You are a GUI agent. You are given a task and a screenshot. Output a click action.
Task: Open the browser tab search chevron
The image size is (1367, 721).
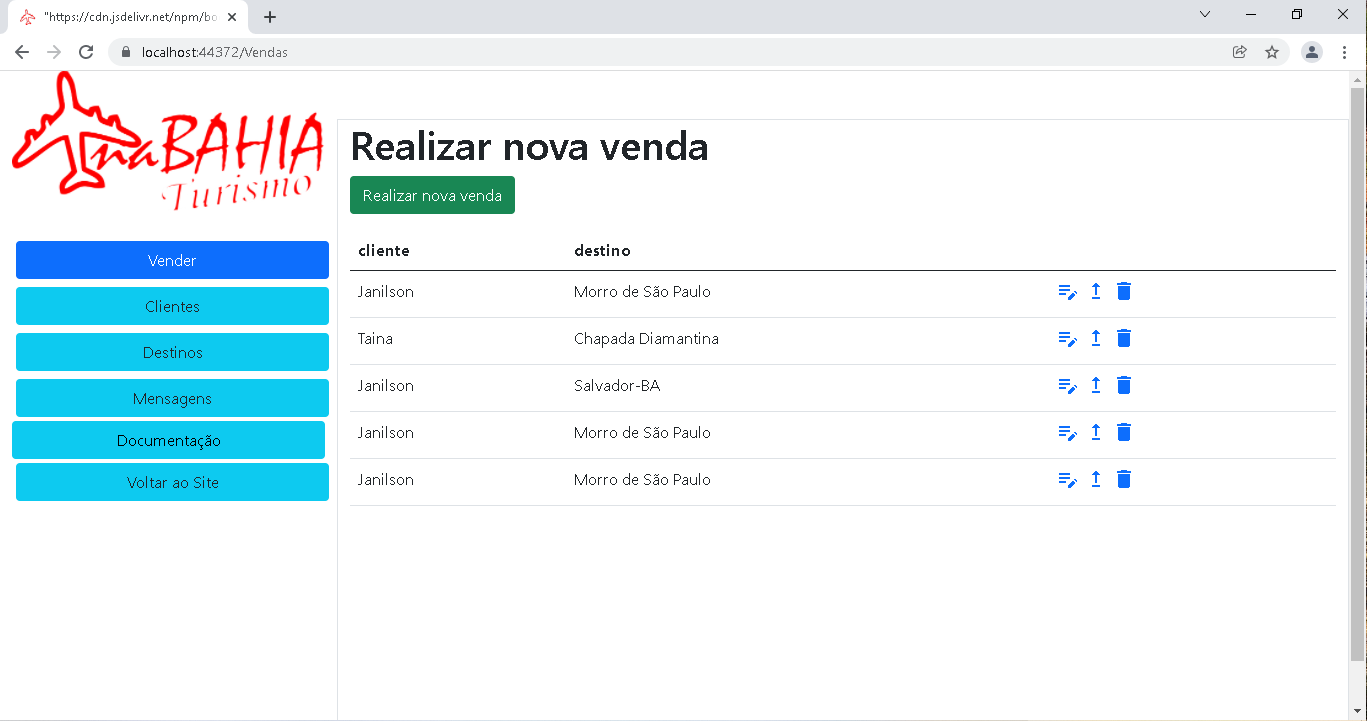tap(1204, 14)
